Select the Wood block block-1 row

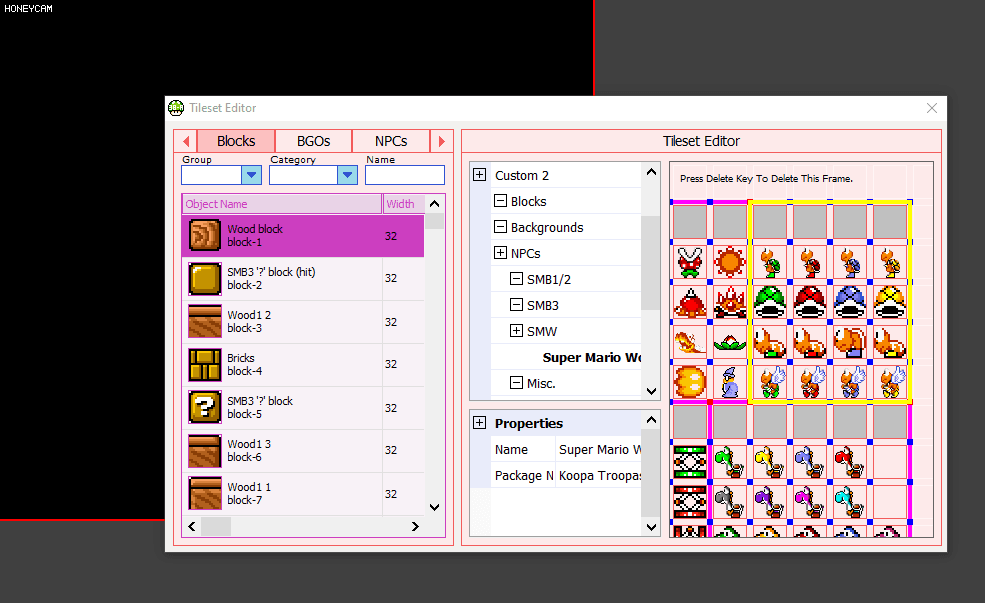pos(303,236)
